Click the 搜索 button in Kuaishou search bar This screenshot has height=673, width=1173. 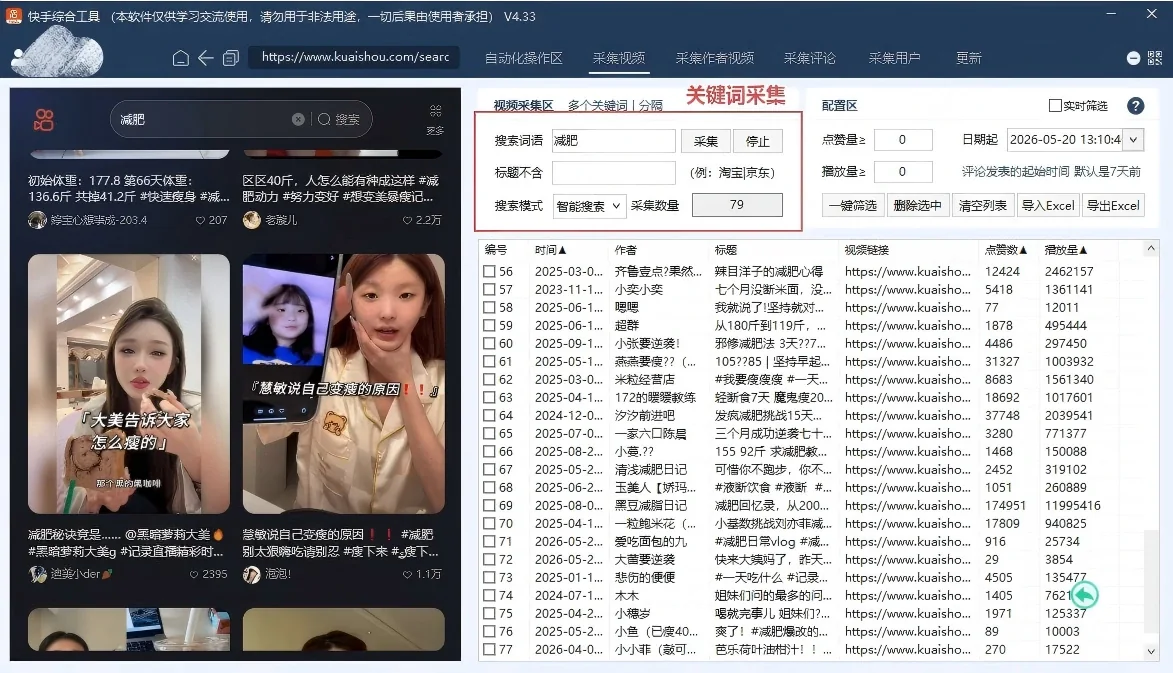(x=339, y=119)
